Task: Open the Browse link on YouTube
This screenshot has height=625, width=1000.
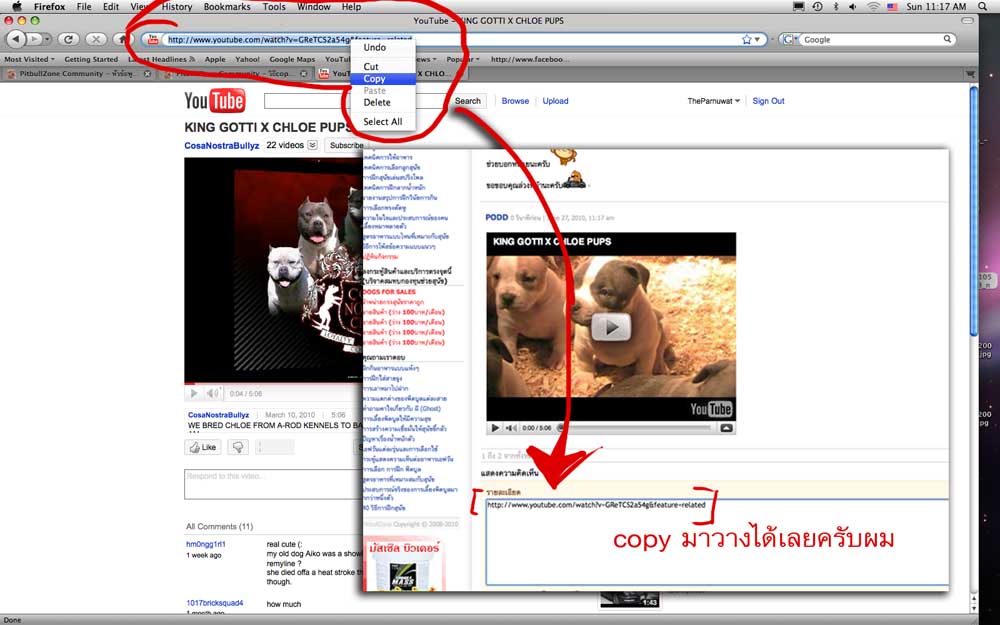Action: coord(515,101)
